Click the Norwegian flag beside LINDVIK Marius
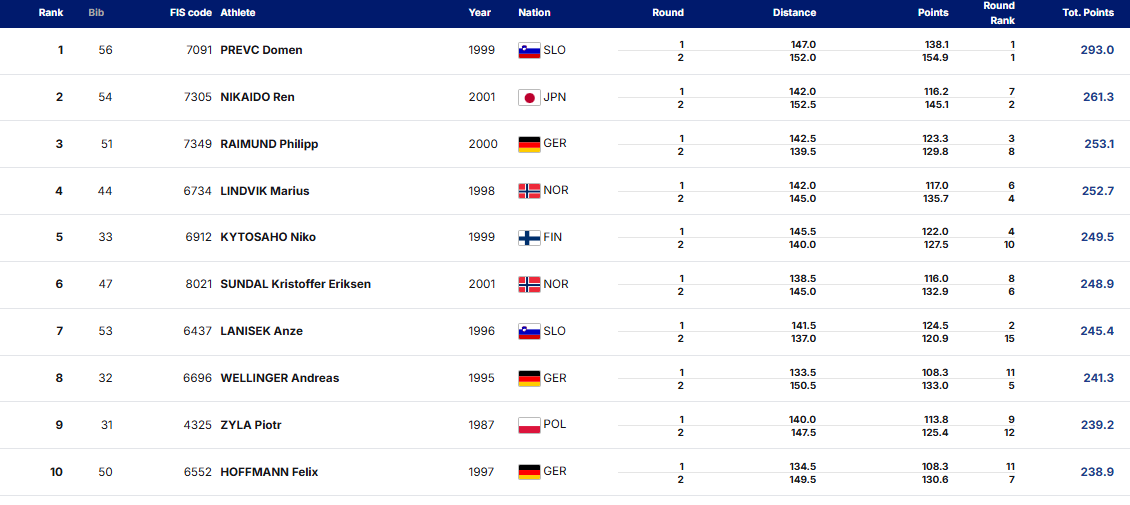The height and width of the screenshot is (505, 1130). (x=529, y=191)
